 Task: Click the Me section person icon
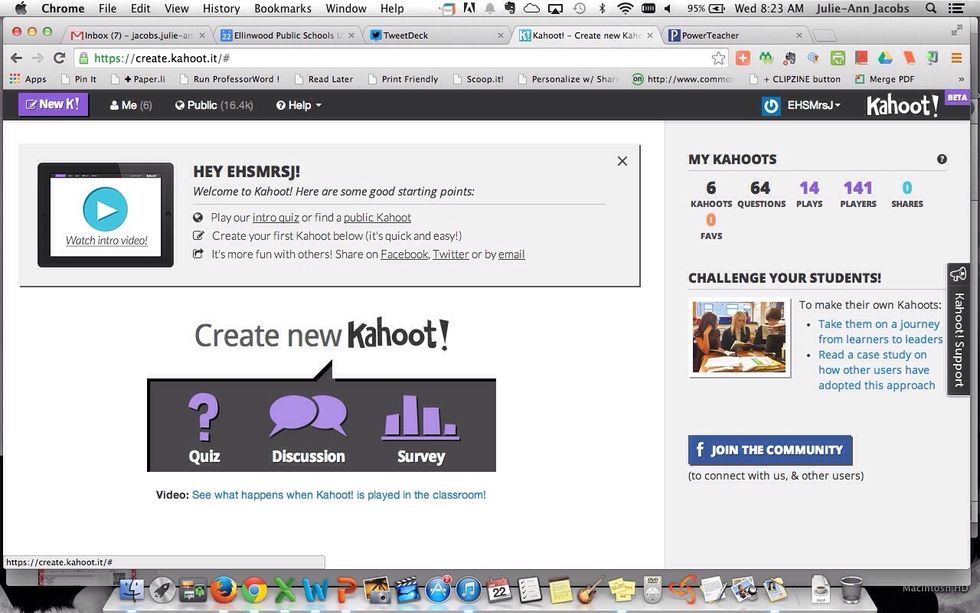tap(115, 104)
